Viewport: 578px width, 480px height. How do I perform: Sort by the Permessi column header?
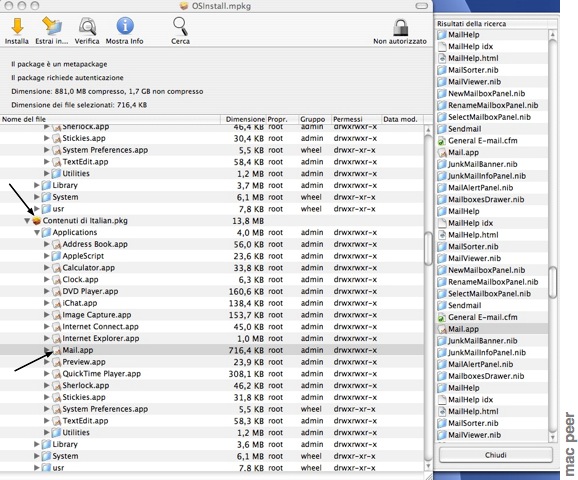point(356,119)
